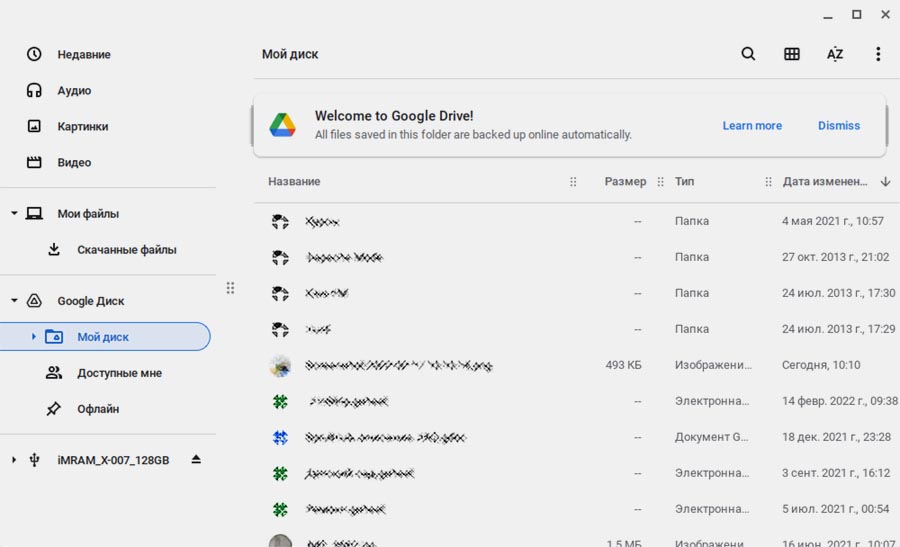Toggle the descending sort arrow on date column
This screenshot has height=547, width=900.
click(x=885, y=181)
